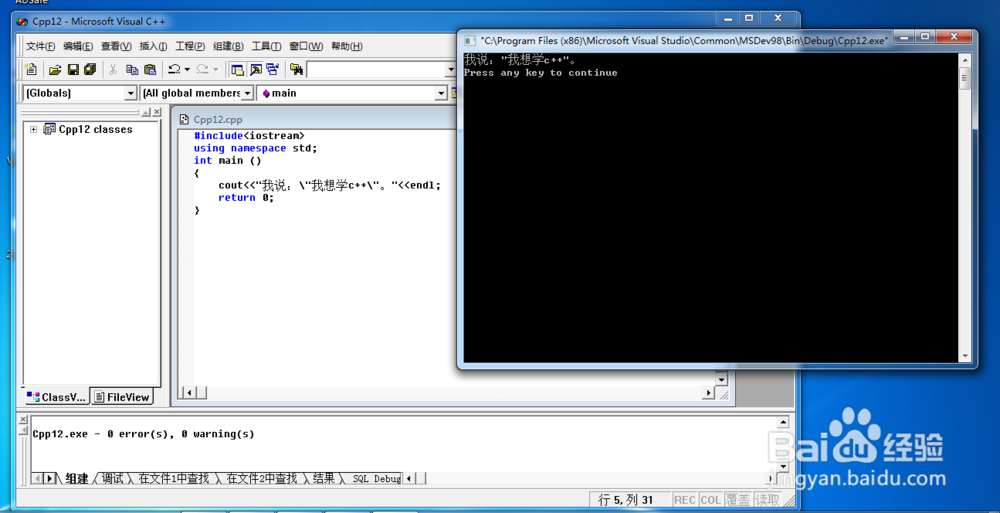Click the 0 error(s), 0 warning(s) output line
The width and height of the screenshot is (1000, 513).
click(143, 434)
